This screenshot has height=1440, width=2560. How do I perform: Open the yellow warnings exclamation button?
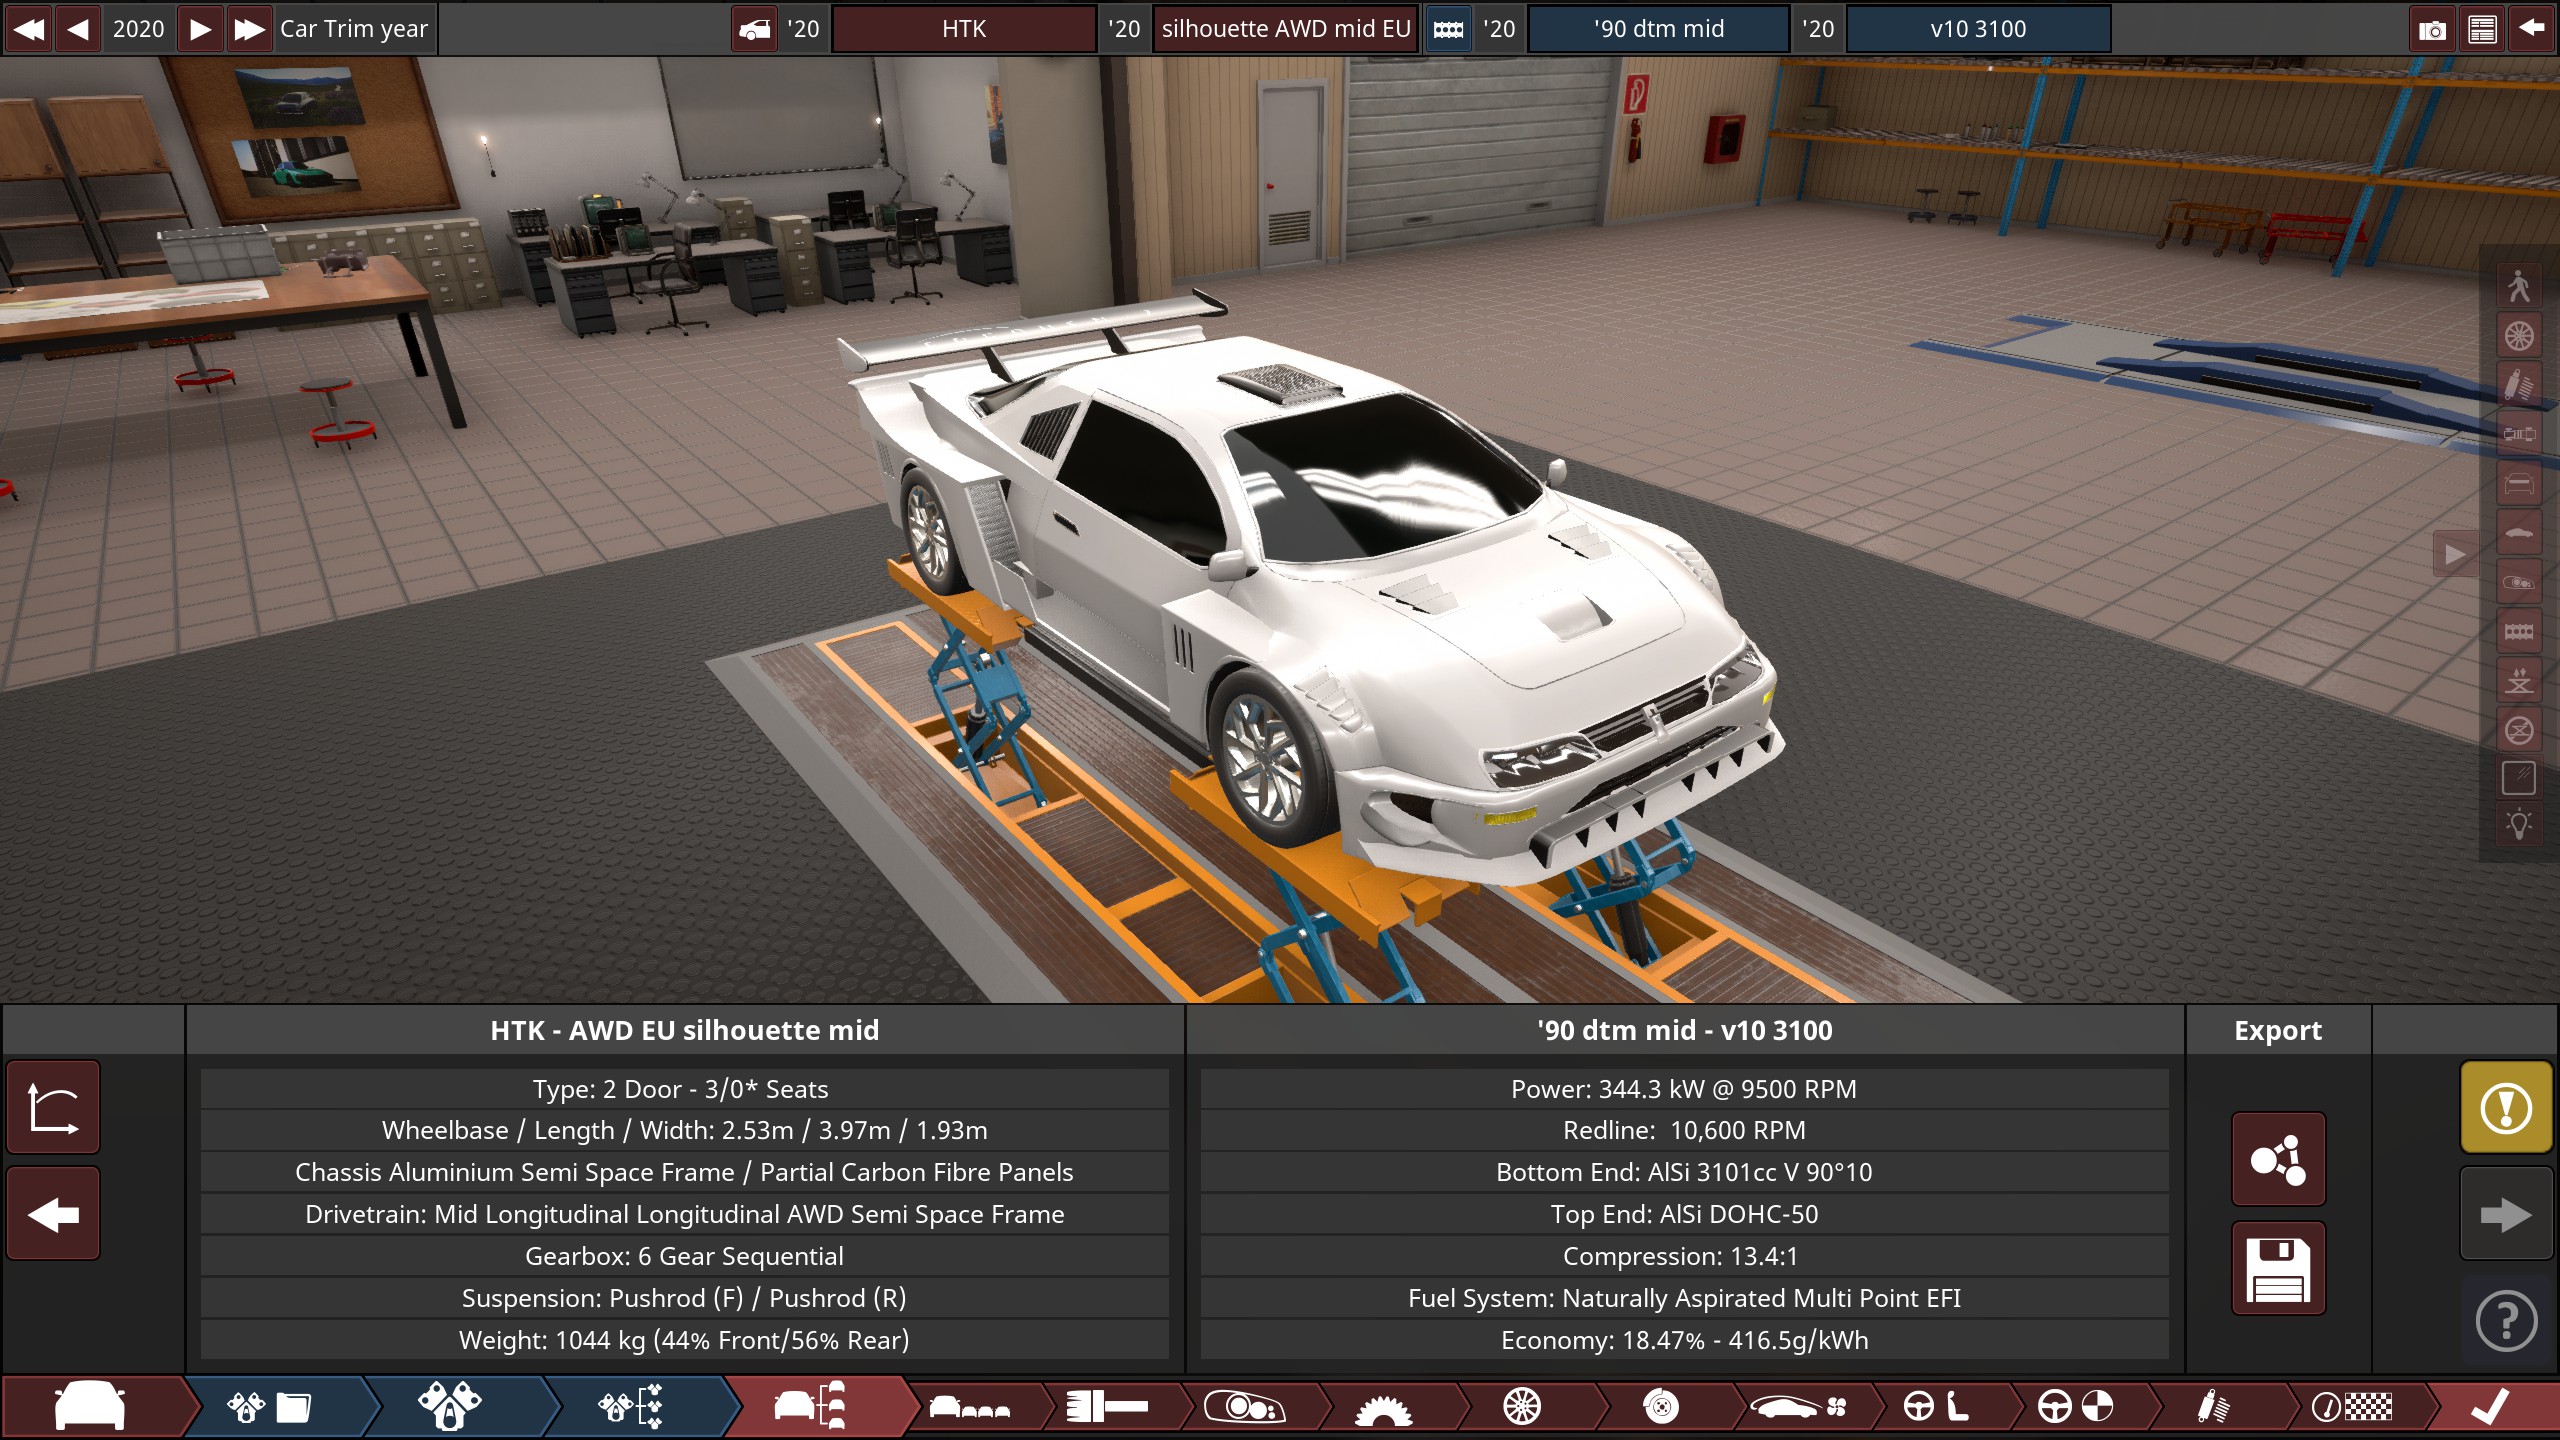(2506, 1108)
